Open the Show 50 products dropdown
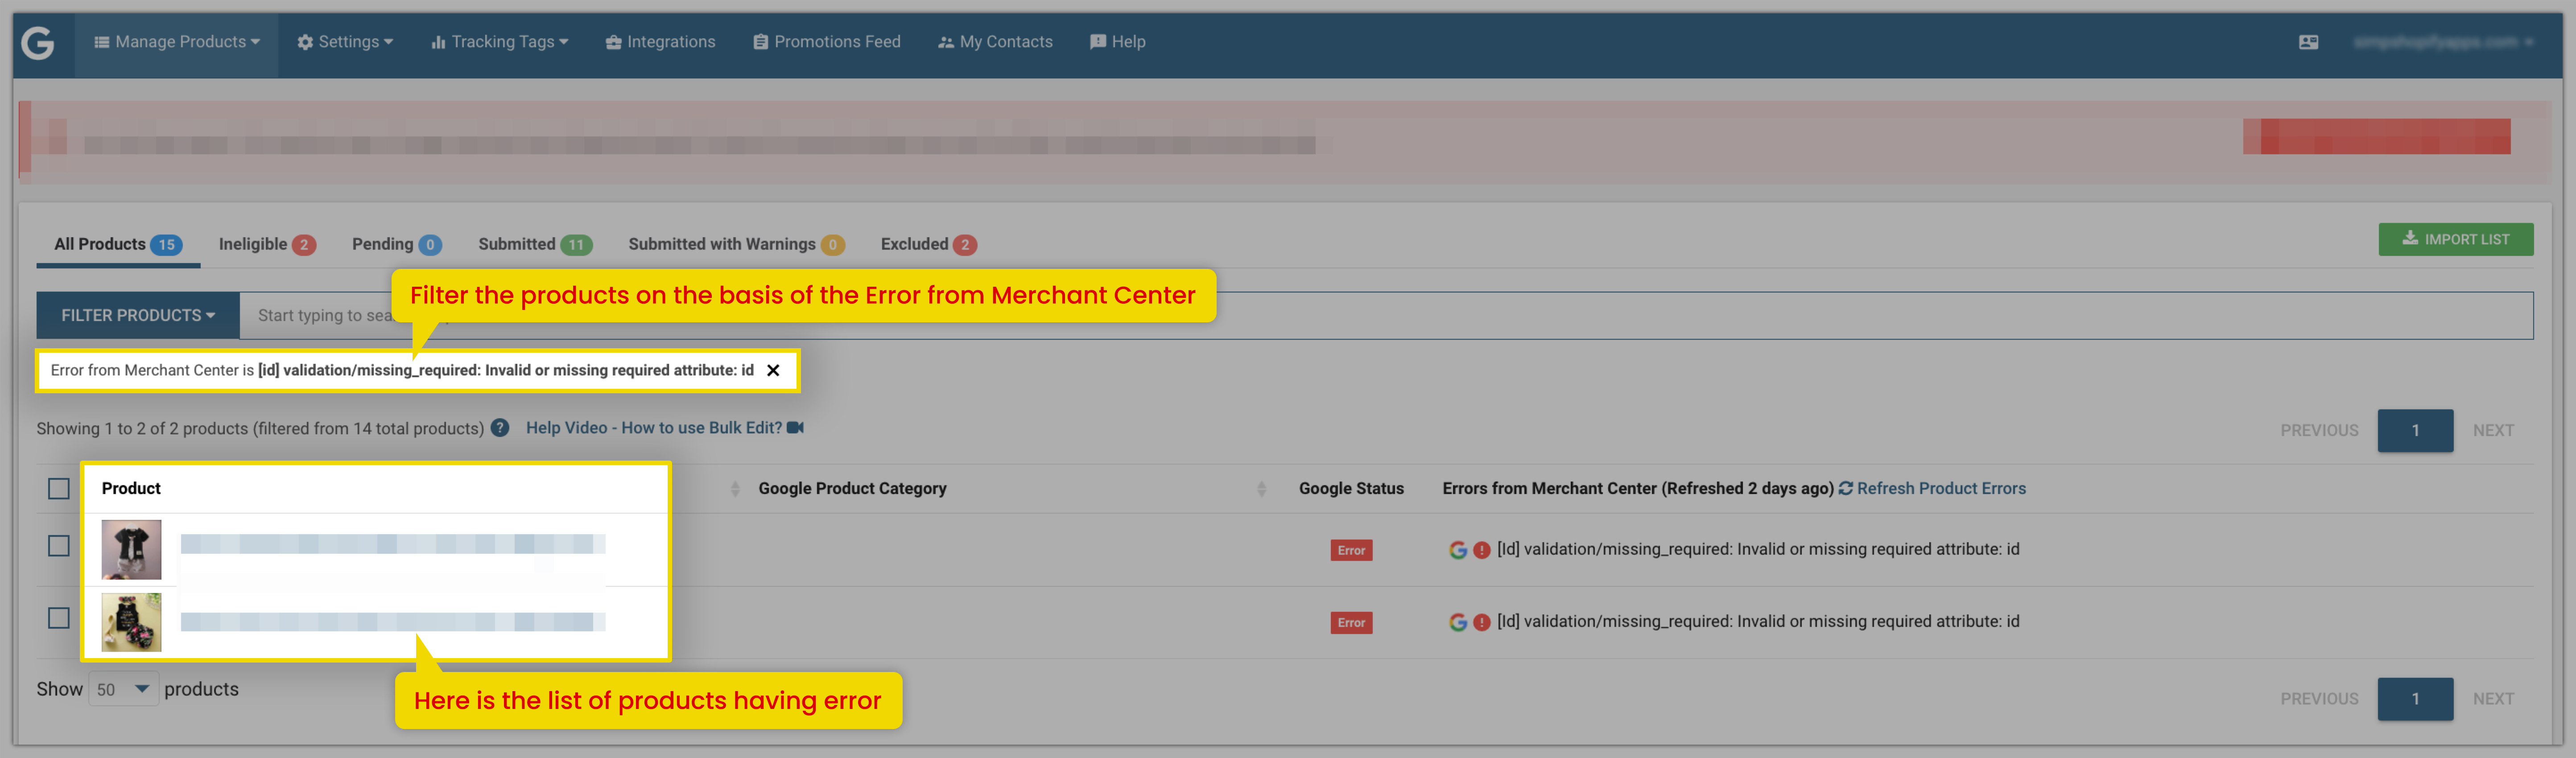Image resolution: width=2576 pixels, height=758 pixels. (x=123, y=690)
